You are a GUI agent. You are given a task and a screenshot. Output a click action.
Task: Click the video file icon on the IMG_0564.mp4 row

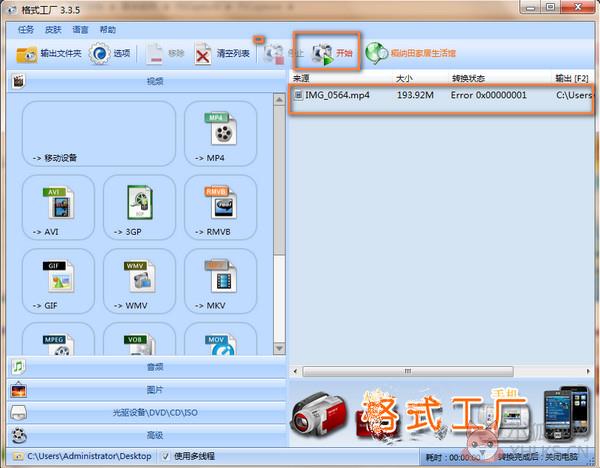coord(298,95)
